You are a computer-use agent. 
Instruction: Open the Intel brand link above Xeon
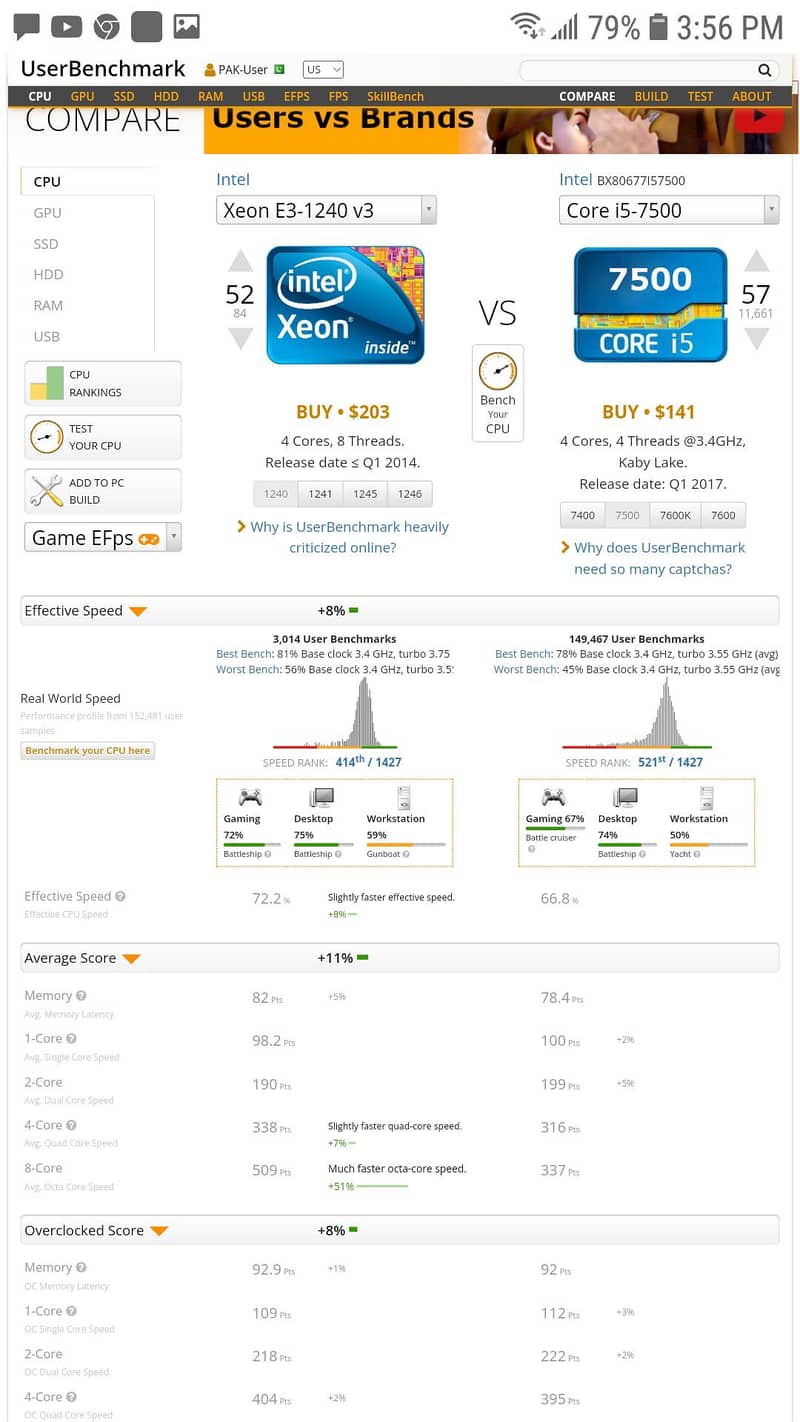click(233, 180)
